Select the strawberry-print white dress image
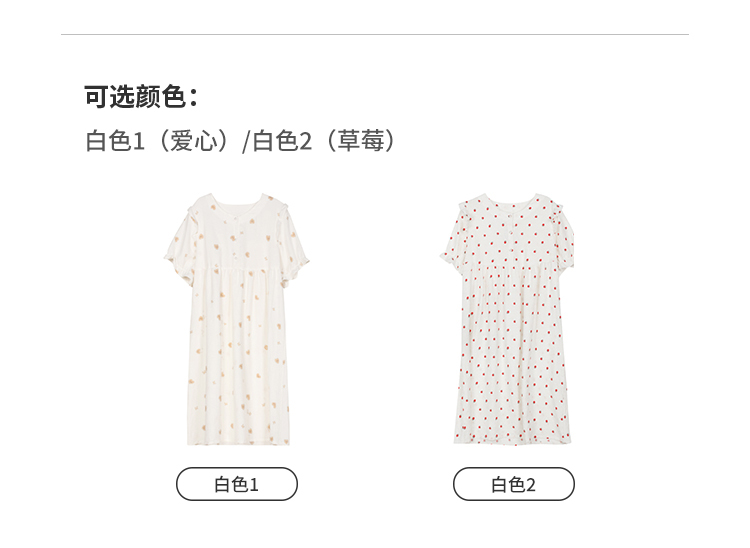Image resolution: width=750 pixels, height=548 pixels. pyautogui.click(x=507, y=318)
